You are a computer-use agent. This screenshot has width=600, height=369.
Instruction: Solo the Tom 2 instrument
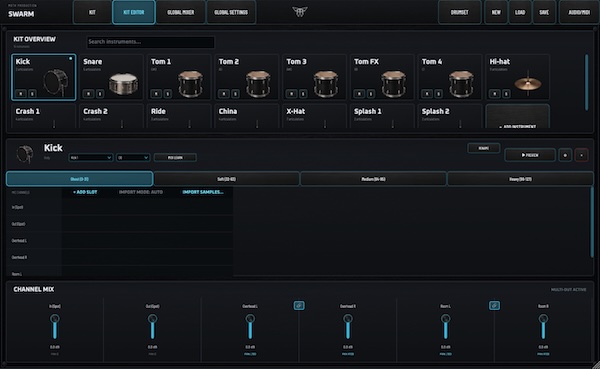click(x=235, y=93)
